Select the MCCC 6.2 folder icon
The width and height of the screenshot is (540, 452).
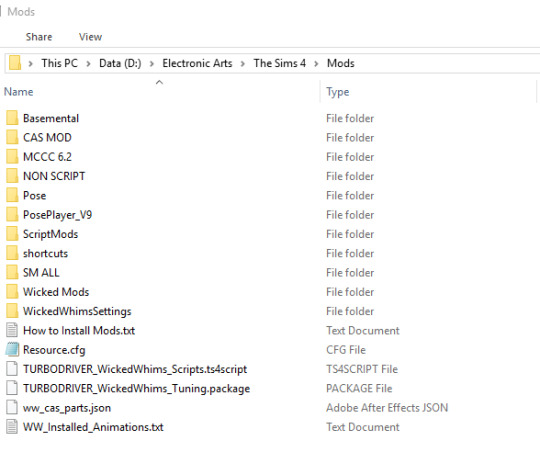click(x=12, y=157)
